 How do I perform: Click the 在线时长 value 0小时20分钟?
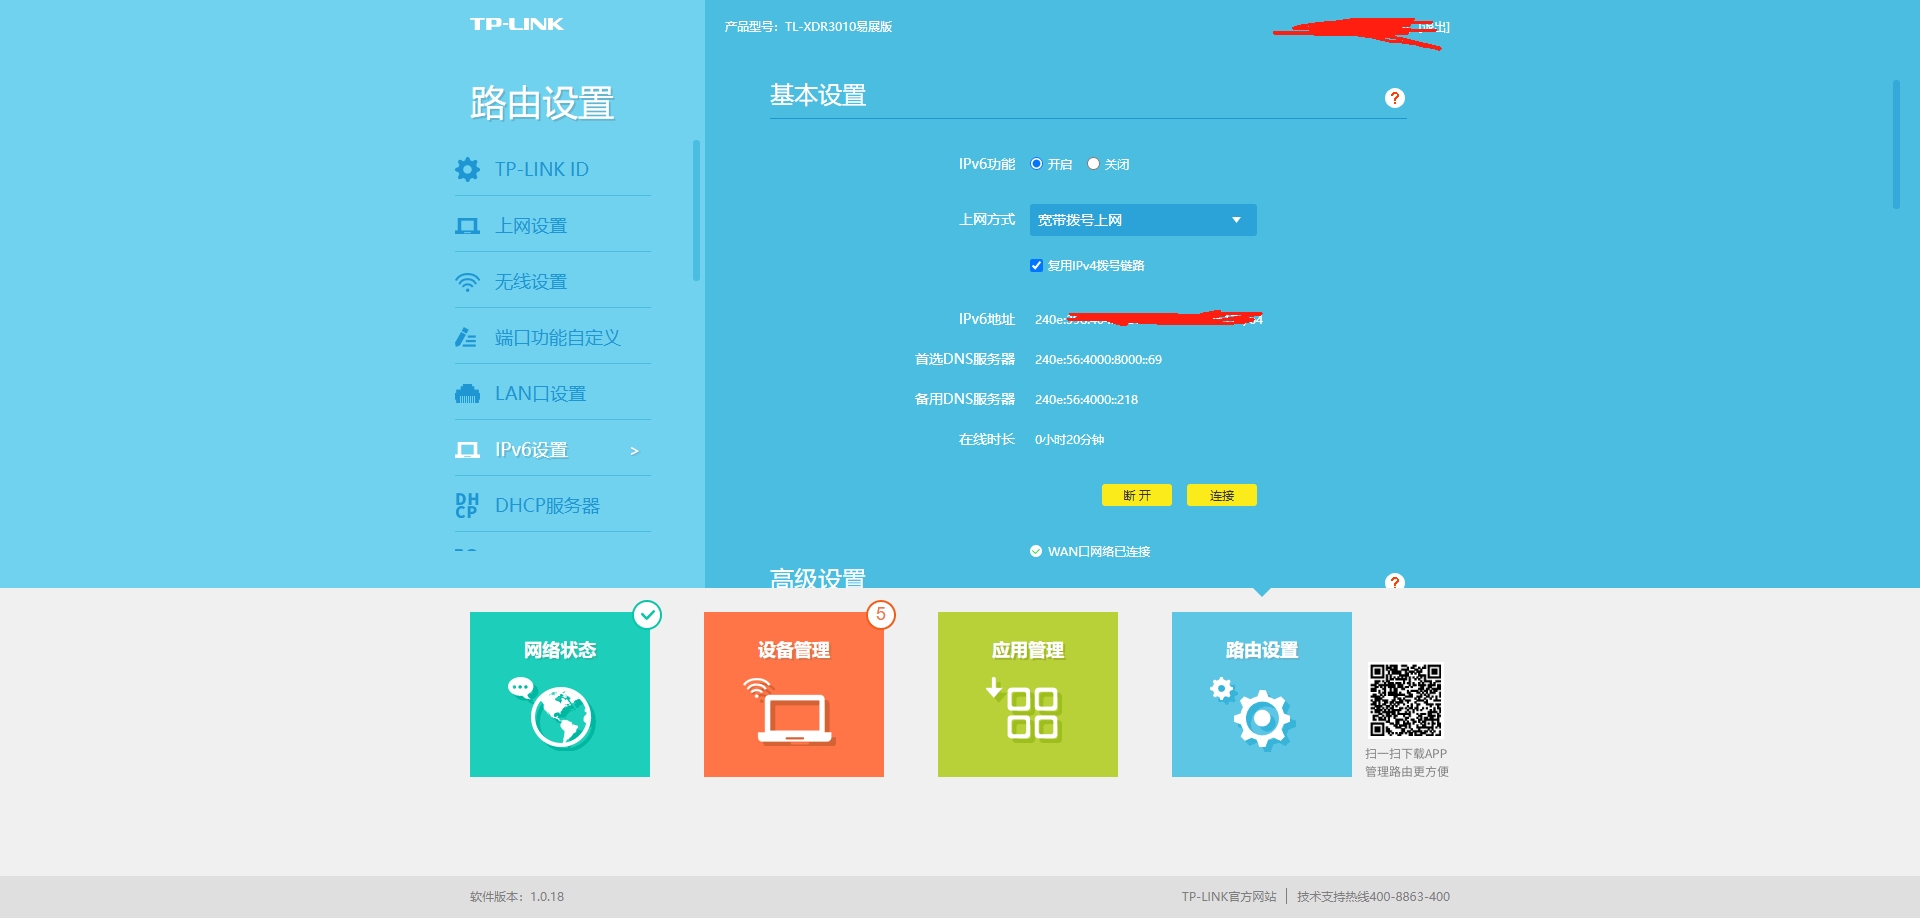pos(1069,439)
